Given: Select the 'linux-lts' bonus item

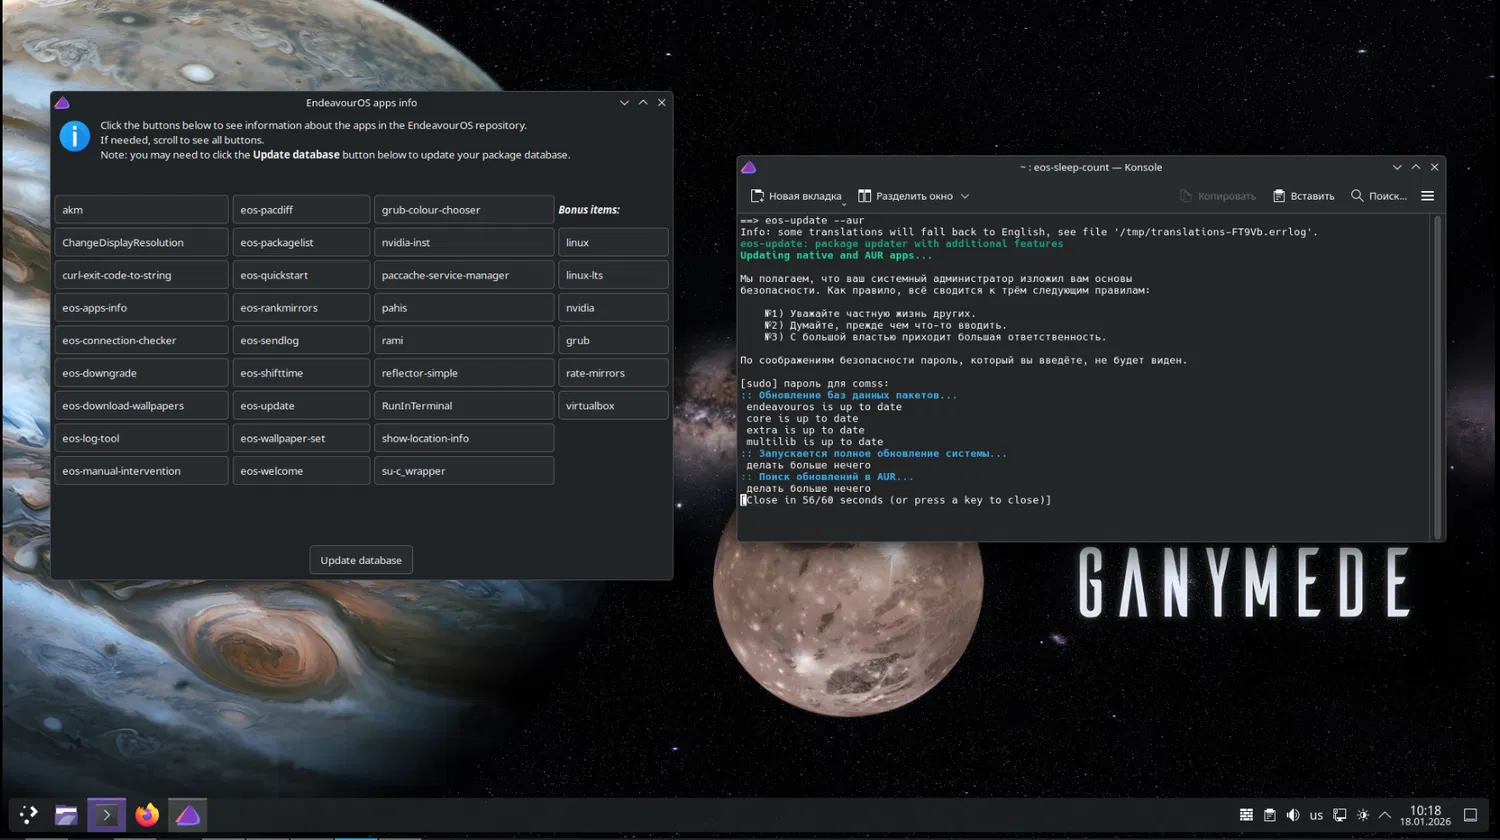Looking at the screenshot, I should pos(613,275).
